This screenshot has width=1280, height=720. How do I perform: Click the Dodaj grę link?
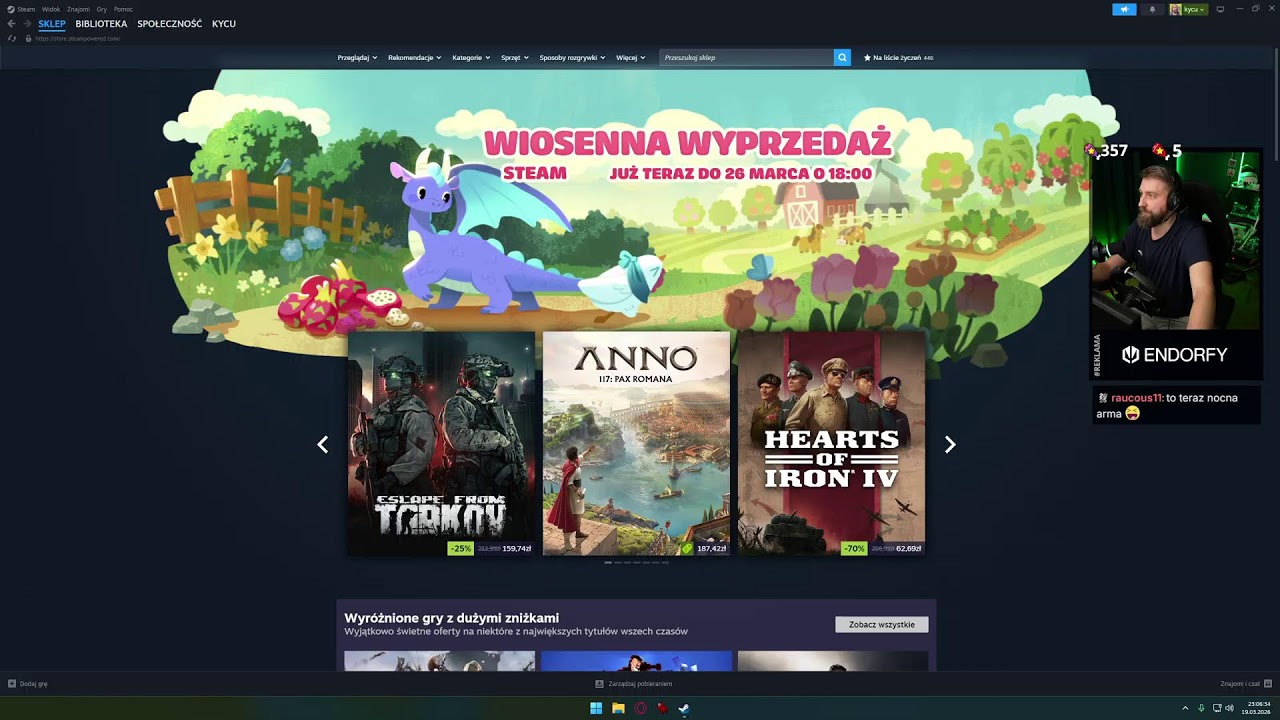pyautogui.click(x=34, y=684)
